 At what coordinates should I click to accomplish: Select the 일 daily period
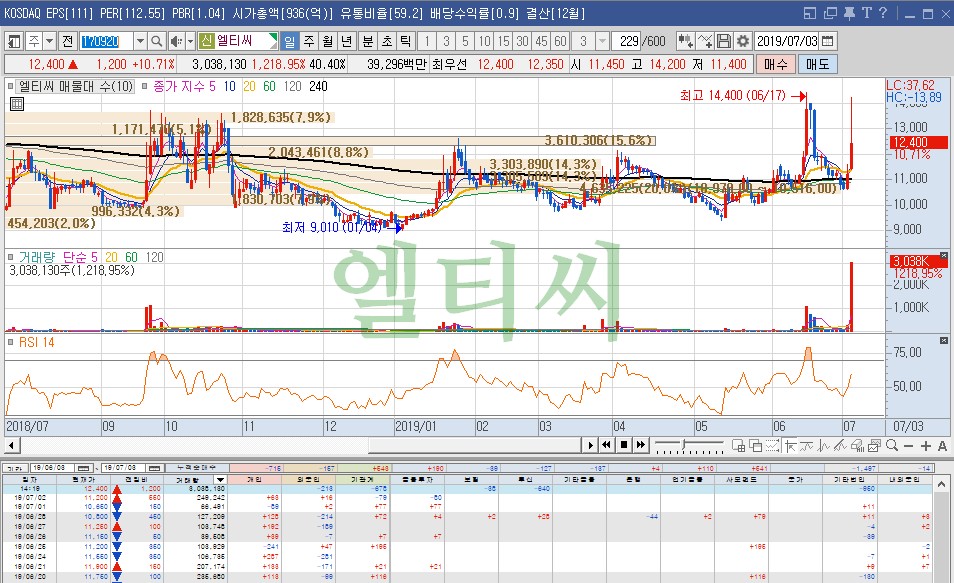(290, 41)
